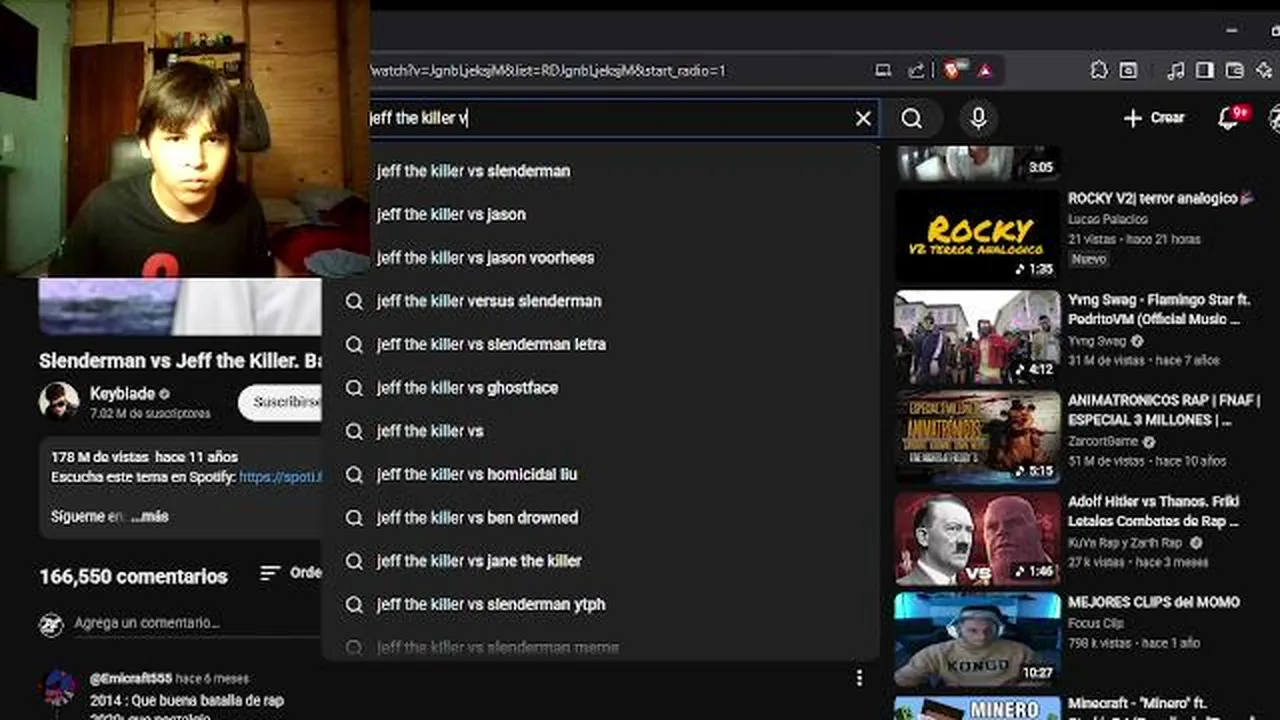
Task: Open the Minecraft 'Minero' video thumbnail
Action: coord(977,707)
